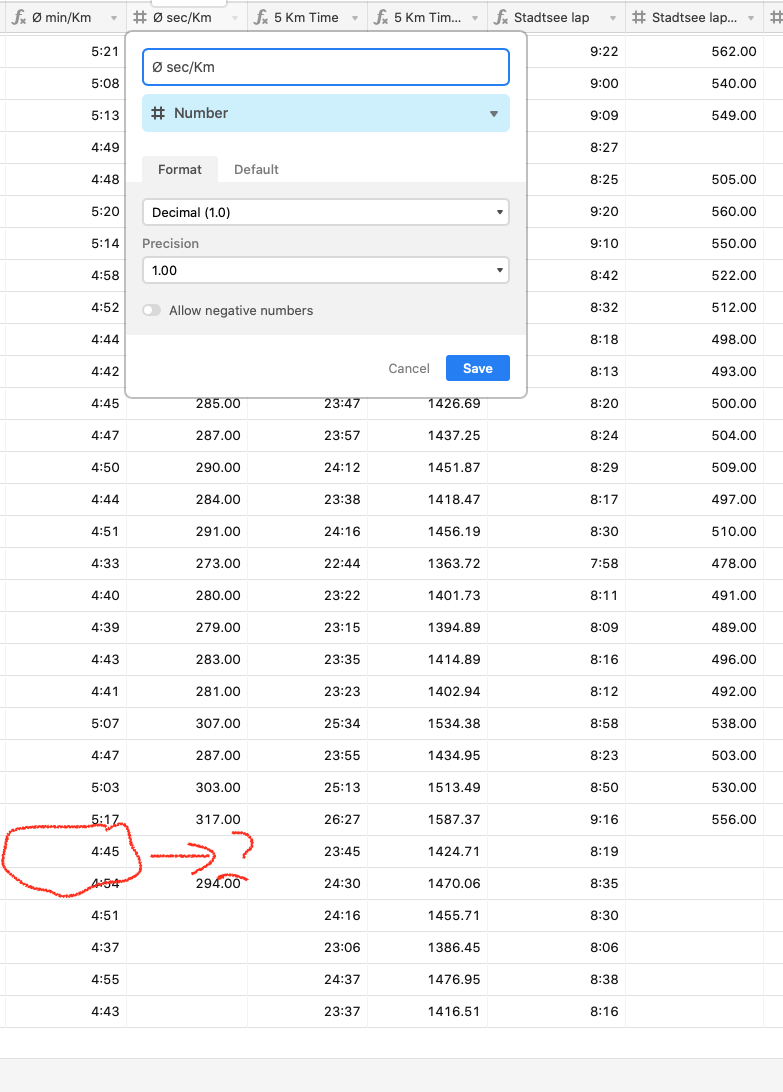Screen dimensions: 783x1092
Task: Click formula icon of Stadtsee lap column
Action: 501,17
